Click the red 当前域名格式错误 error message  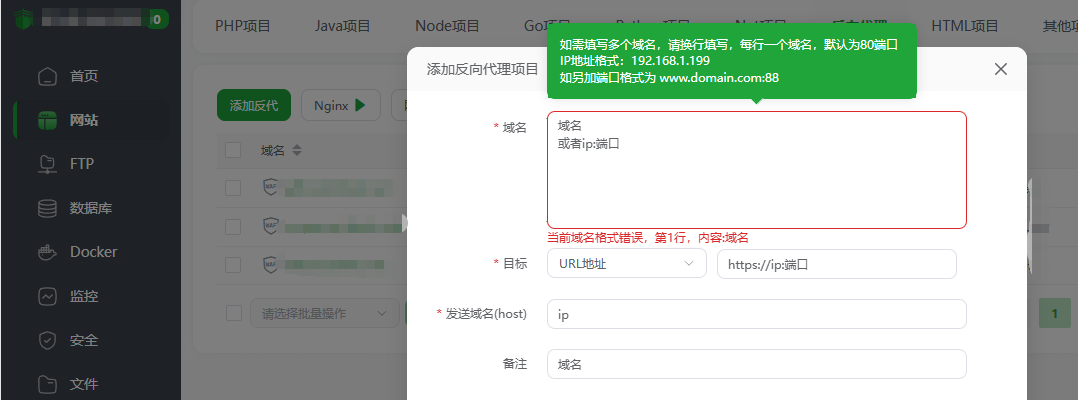648,238
